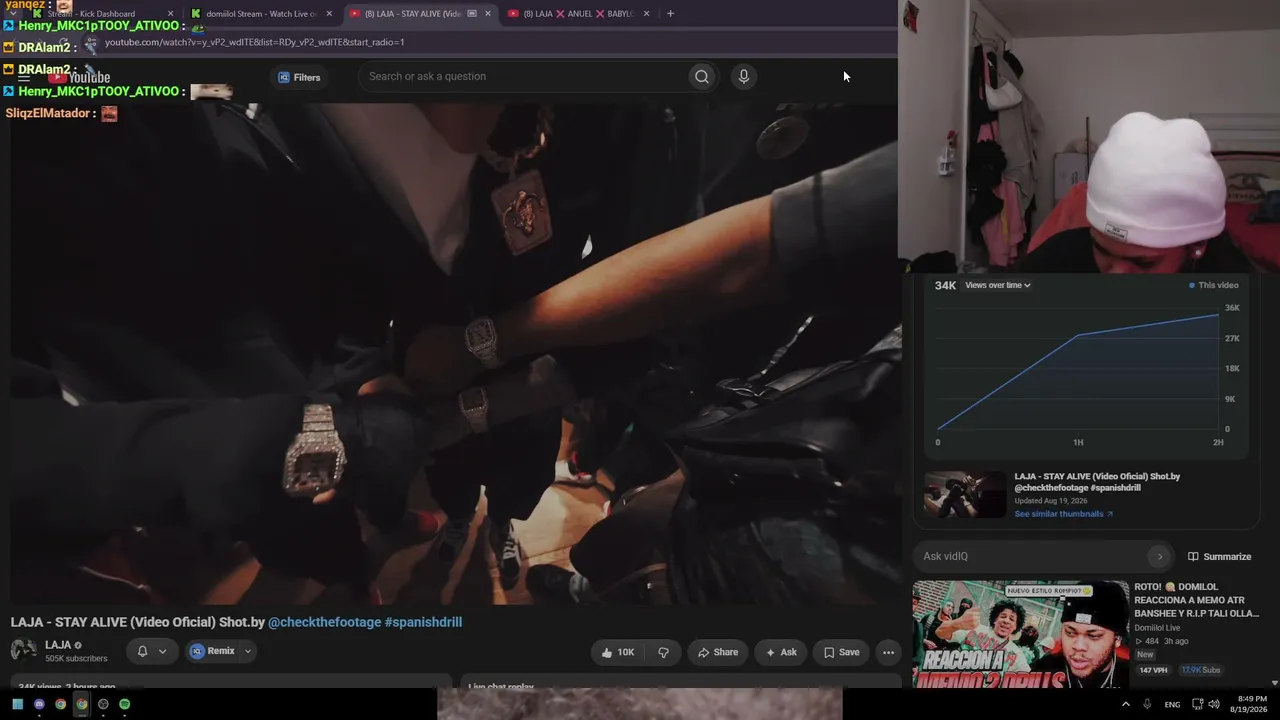Click the YouTube search field
Screen dimensions: 1280x720
525,77
